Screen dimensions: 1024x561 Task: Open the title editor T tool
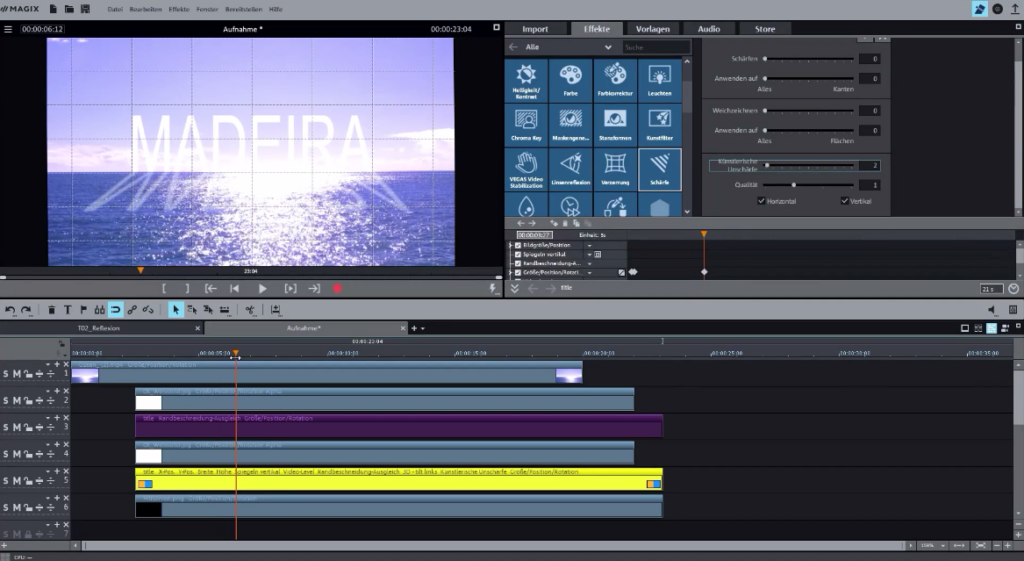point(67,310)
